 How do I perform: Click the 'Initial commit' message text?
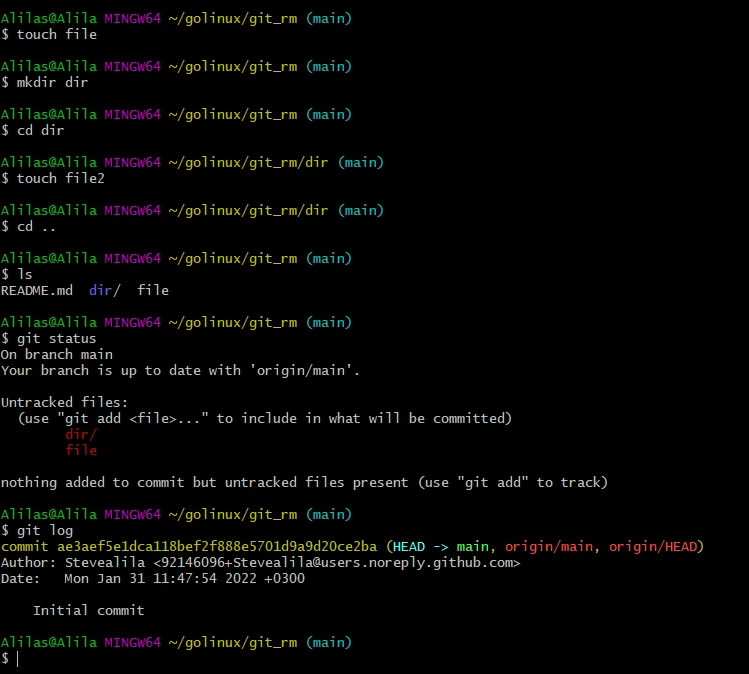(x=89, y=610)
